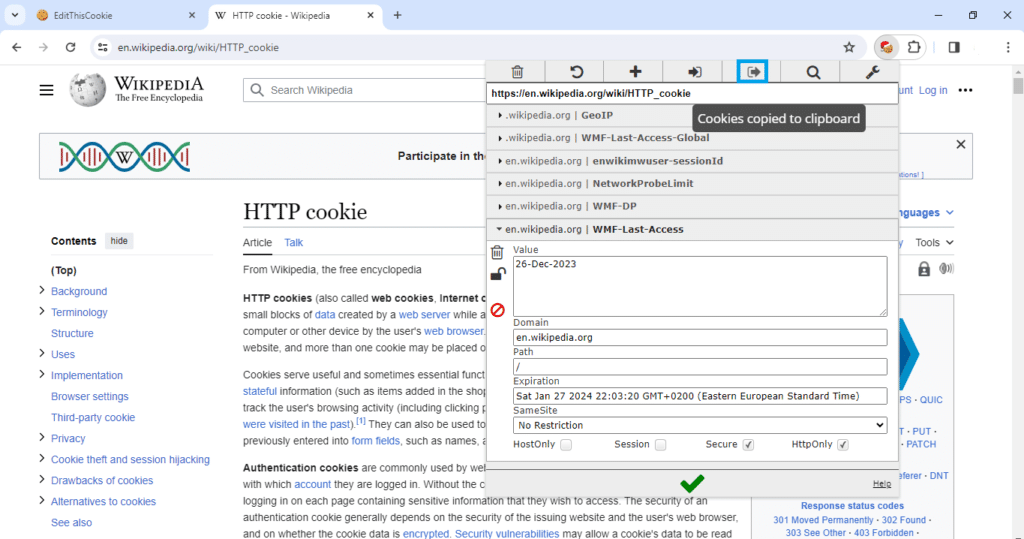1024x539 pixels.
Task: Expand the Terminology contents section
Action: pyautogui.click(x=42, y=311)
